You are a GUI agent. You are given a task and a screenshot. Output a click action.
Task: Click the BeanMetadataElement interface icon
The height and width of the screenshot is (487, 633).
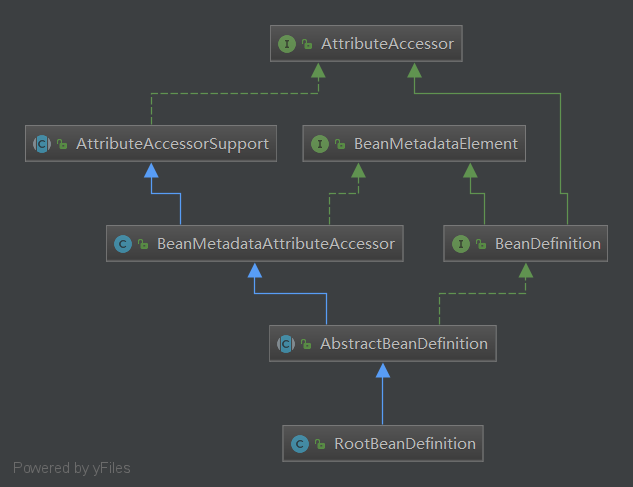pyautogui.click(x=320, y=144)
